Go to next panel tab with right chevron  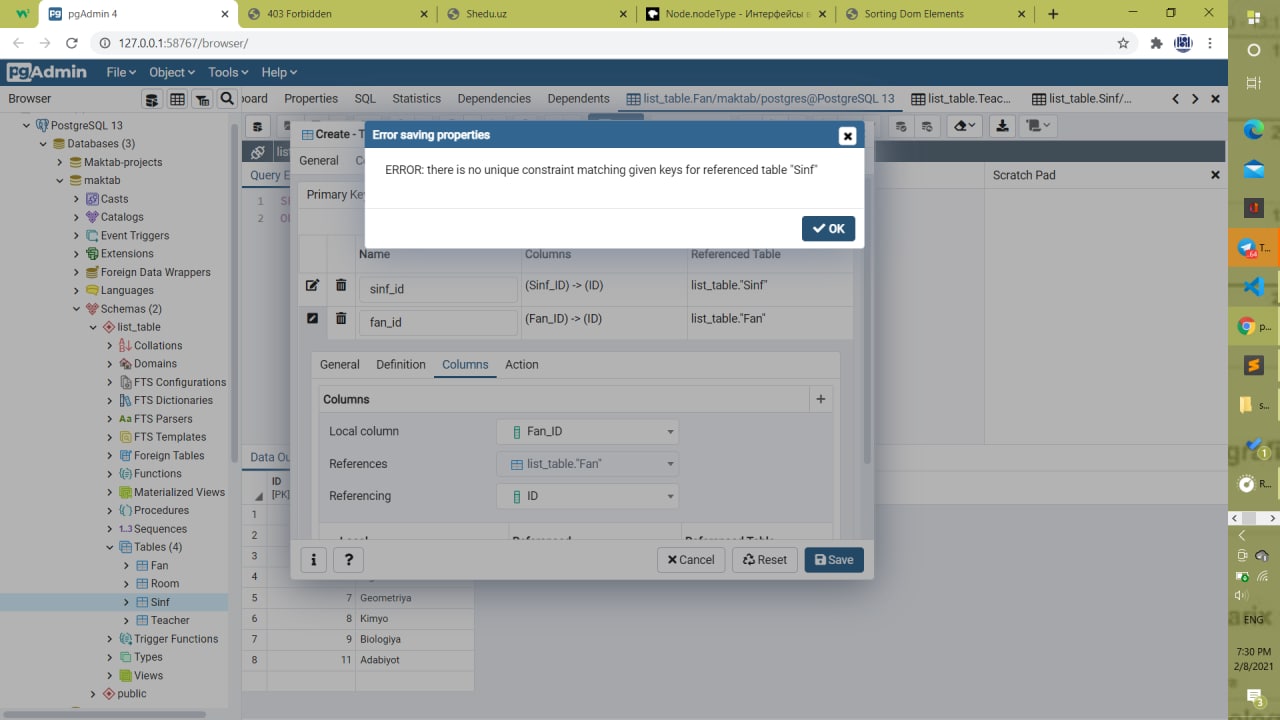click(1195, 99)
